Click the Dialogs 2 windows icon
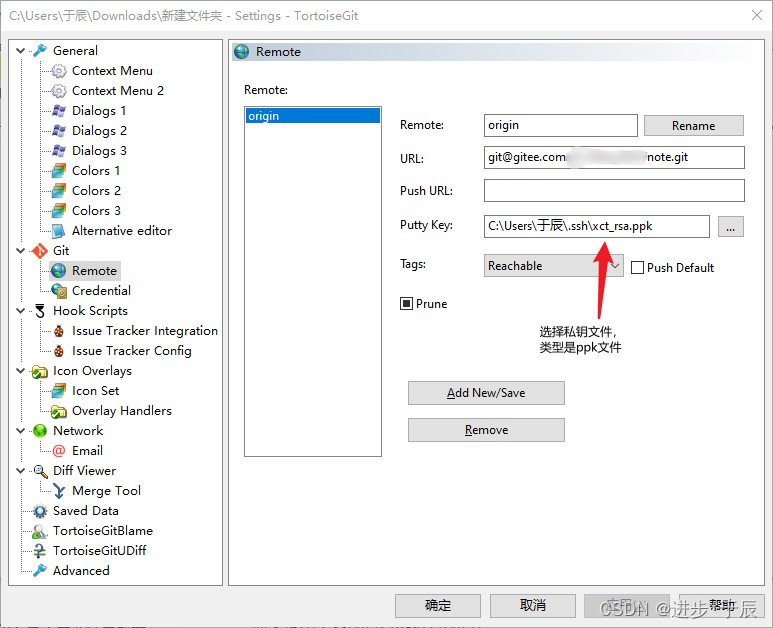This screenshot has height=628, width=773. tap(59, 131)
